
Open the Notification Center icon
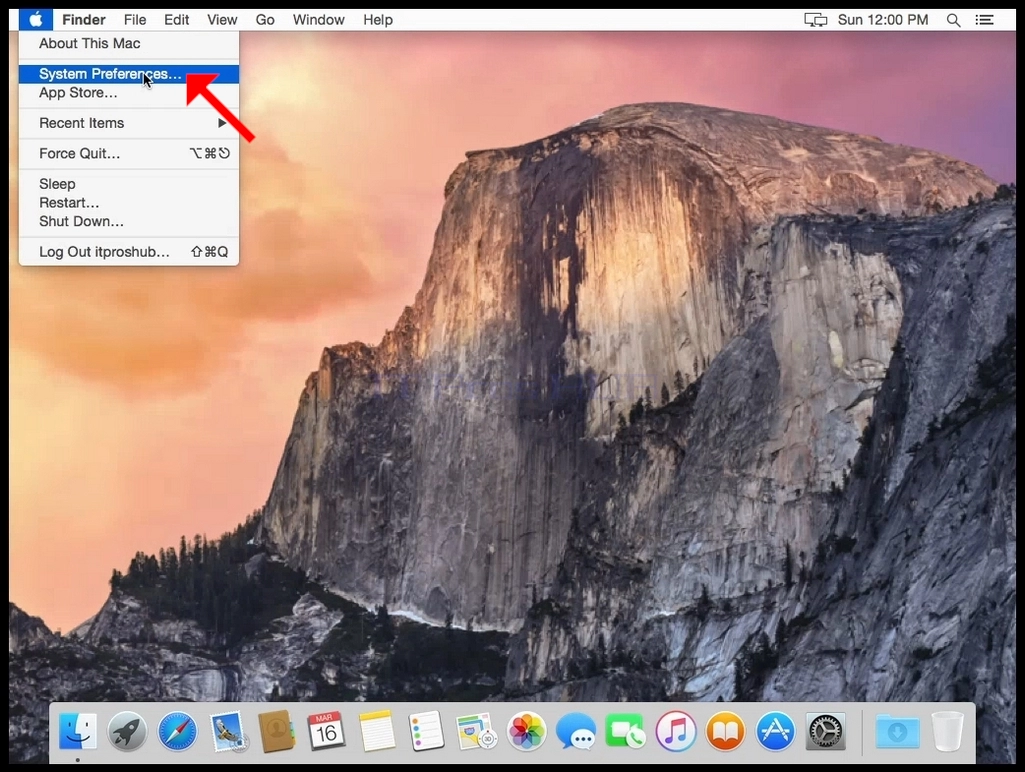coord(984,20)
